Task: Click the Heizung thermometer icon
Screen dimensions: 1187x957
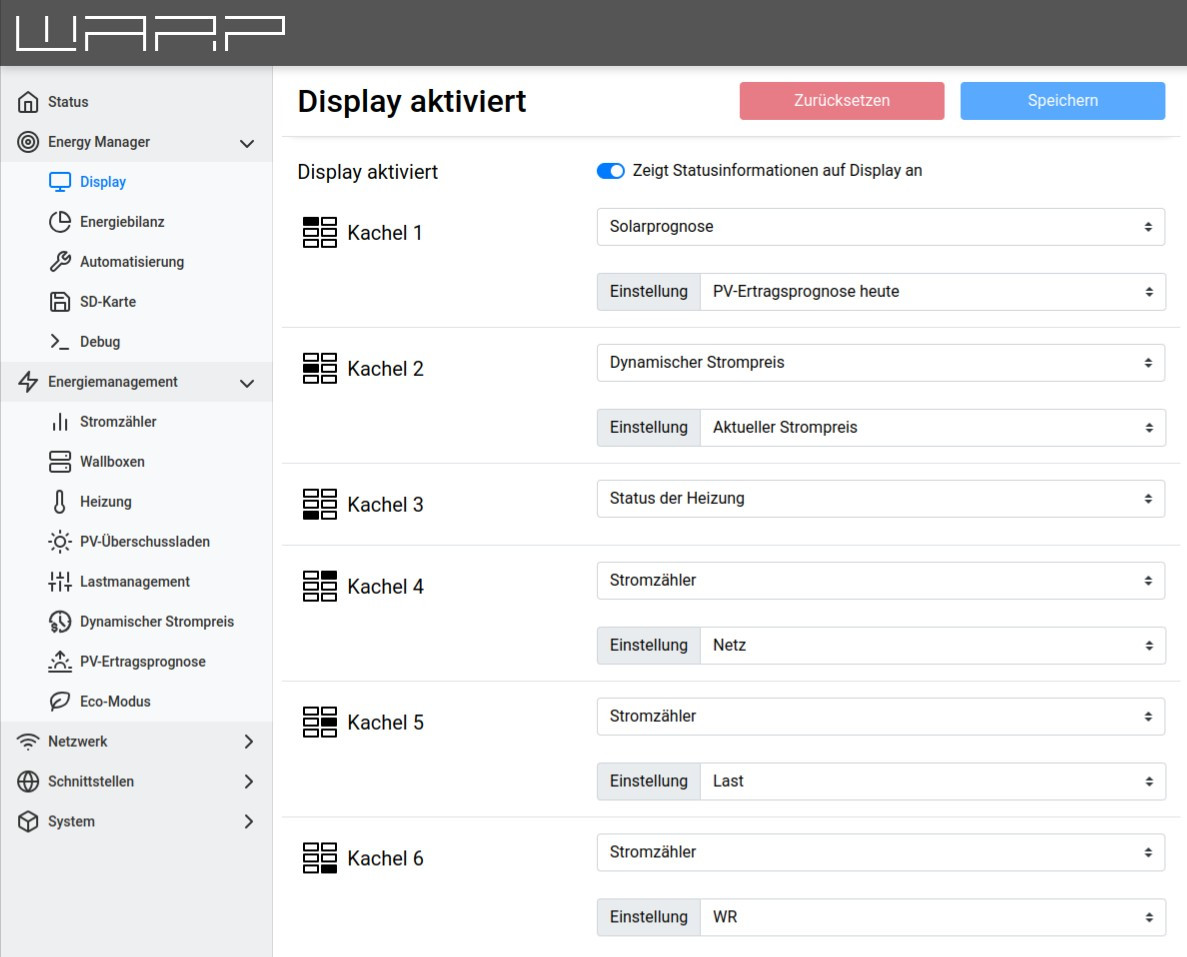Action: [x=60, y=502]
